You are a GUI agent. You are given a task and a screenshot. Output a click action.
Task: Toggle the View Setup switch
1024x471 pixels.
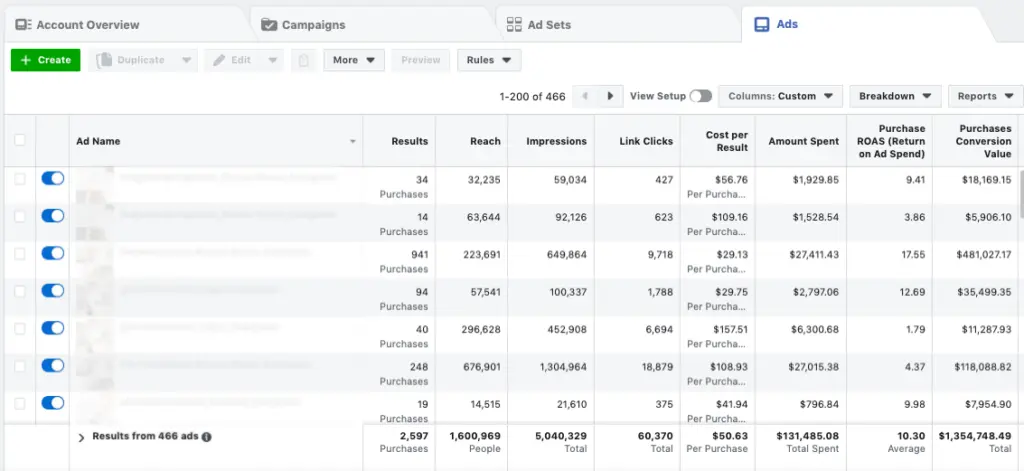pos(700,96)
